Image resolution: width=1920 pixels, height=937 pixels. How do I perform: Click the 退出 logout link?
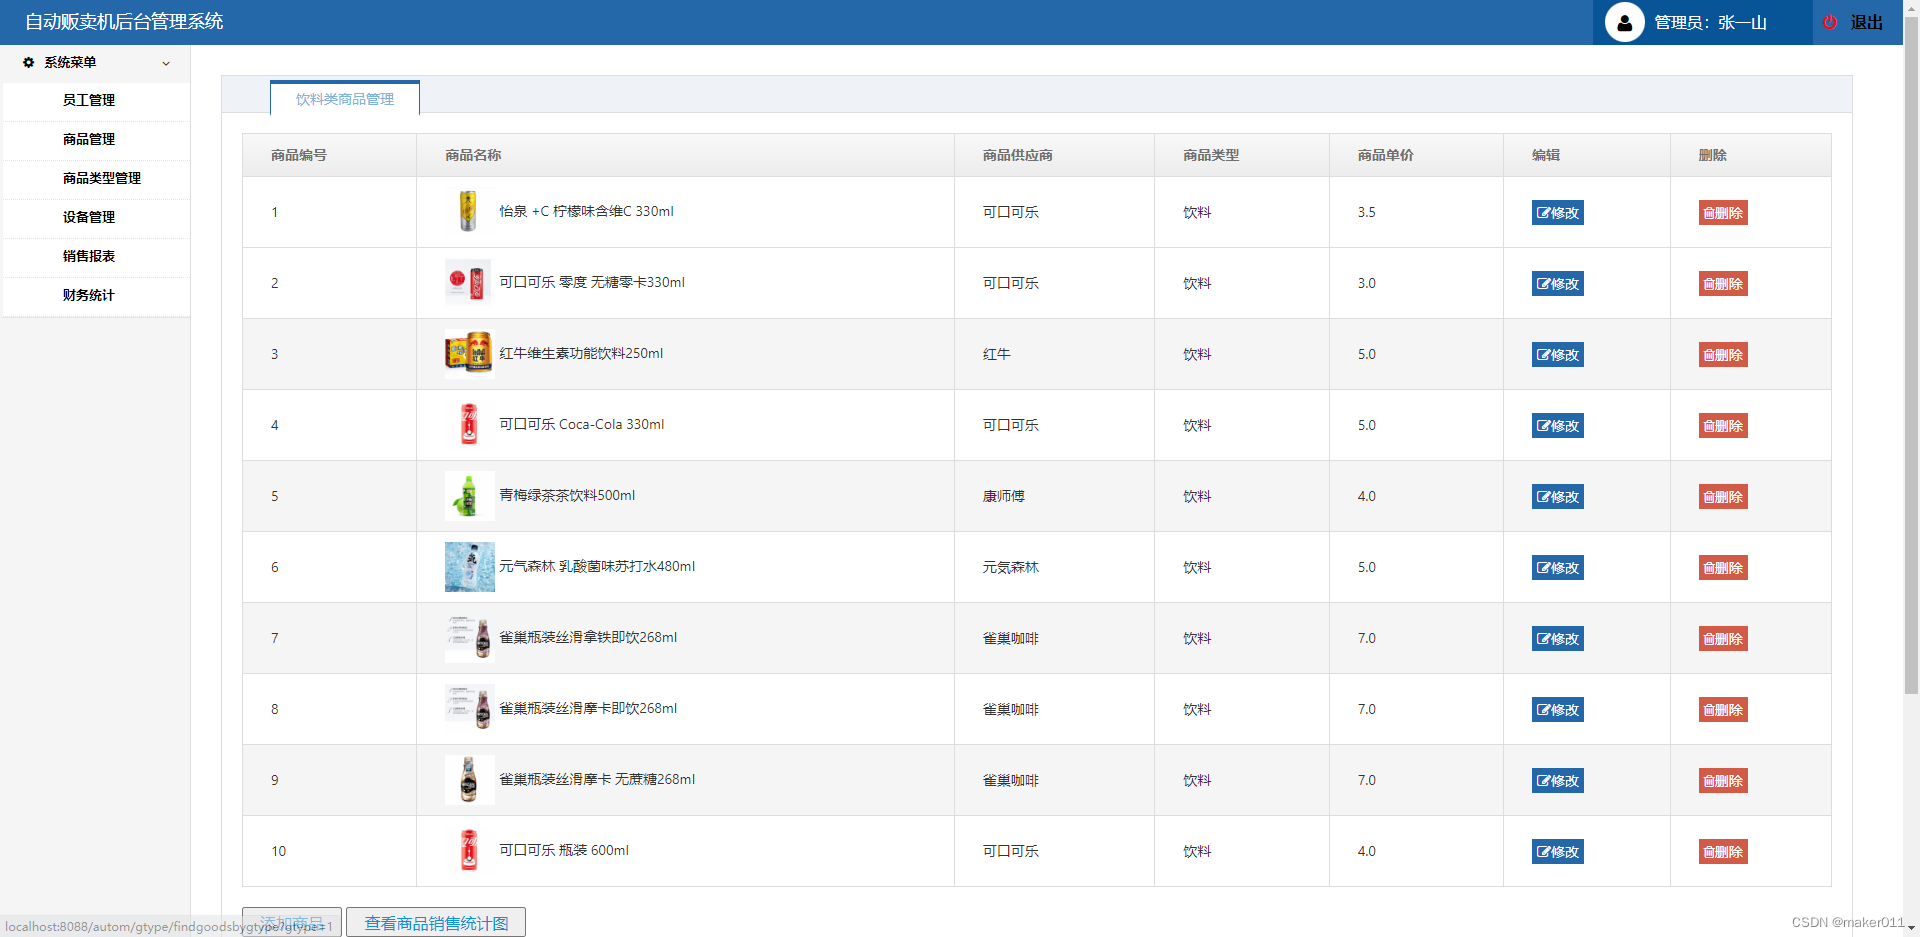coord(1866,22)
